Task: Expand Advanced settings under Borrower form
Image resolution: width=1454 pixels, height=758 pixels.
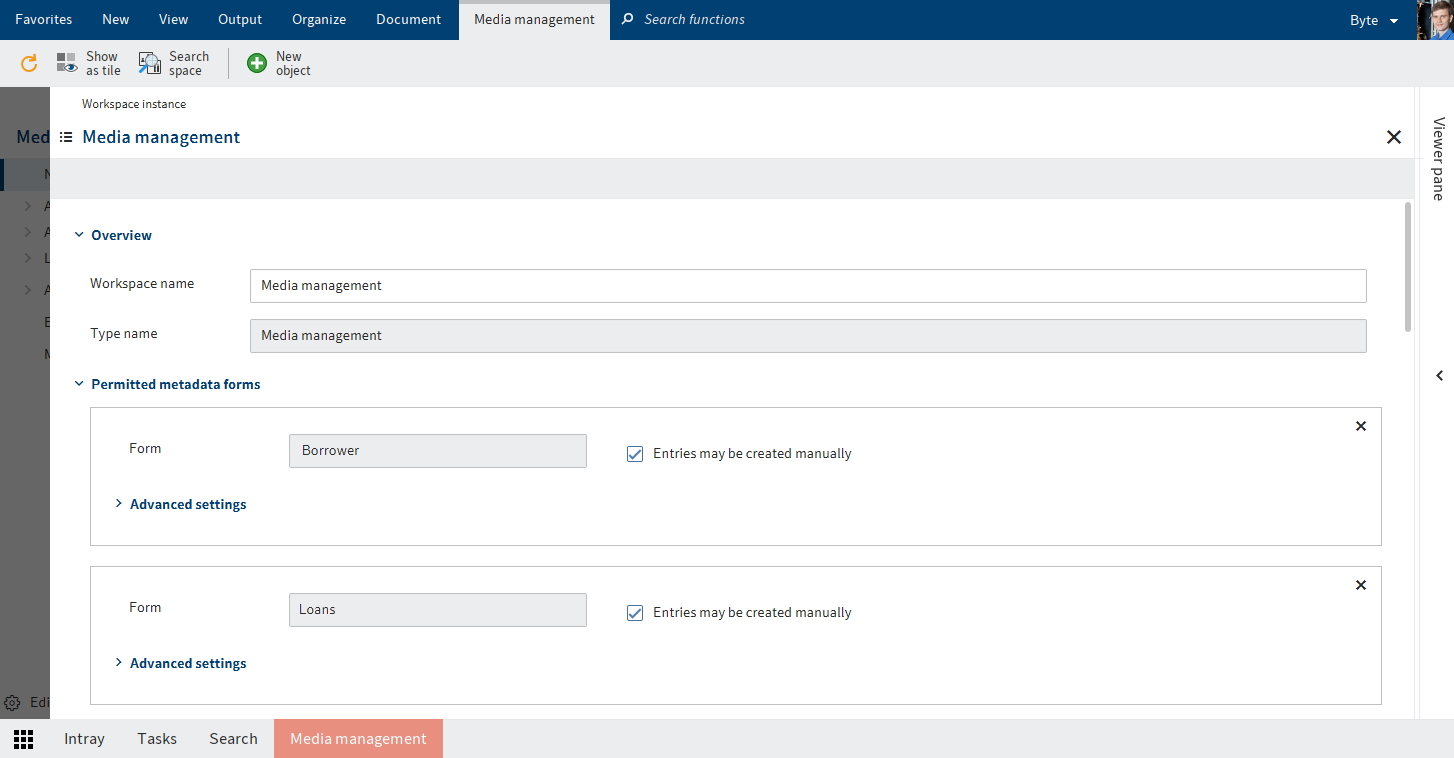Action: tap(180, 504)
